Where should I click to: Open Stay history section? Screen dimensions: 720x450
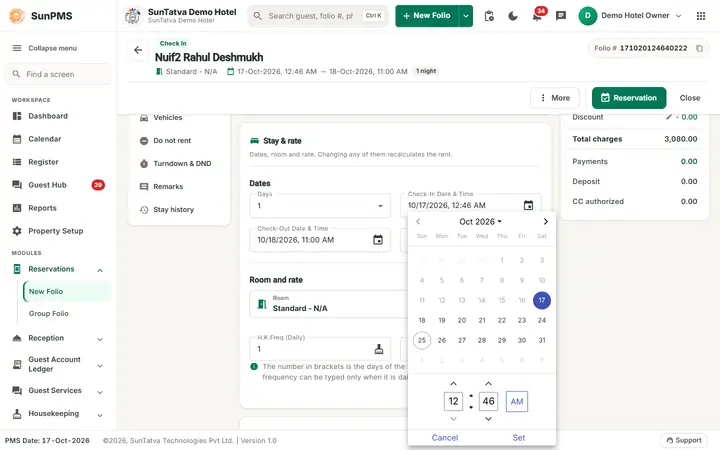179,209
